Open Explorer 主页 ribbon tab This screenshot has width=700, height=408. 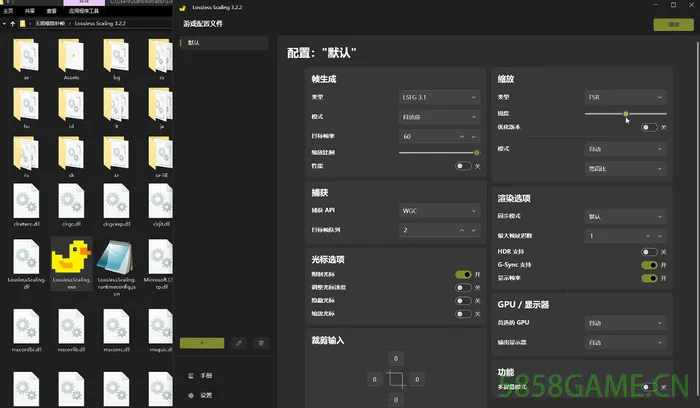pos(8,11)
